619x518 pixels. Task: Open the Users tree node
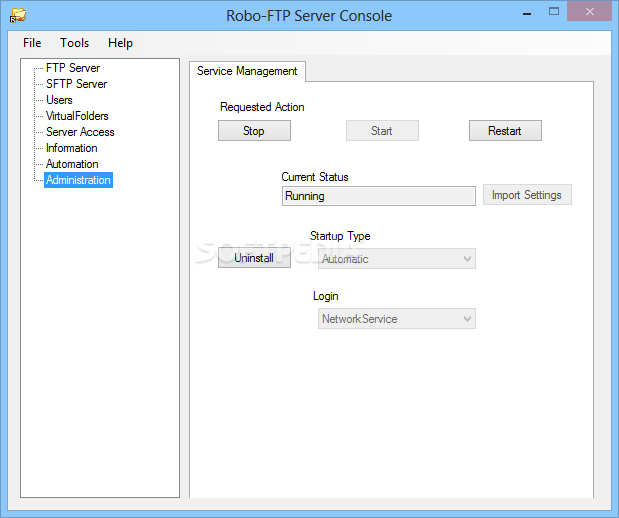click(59, 100)
